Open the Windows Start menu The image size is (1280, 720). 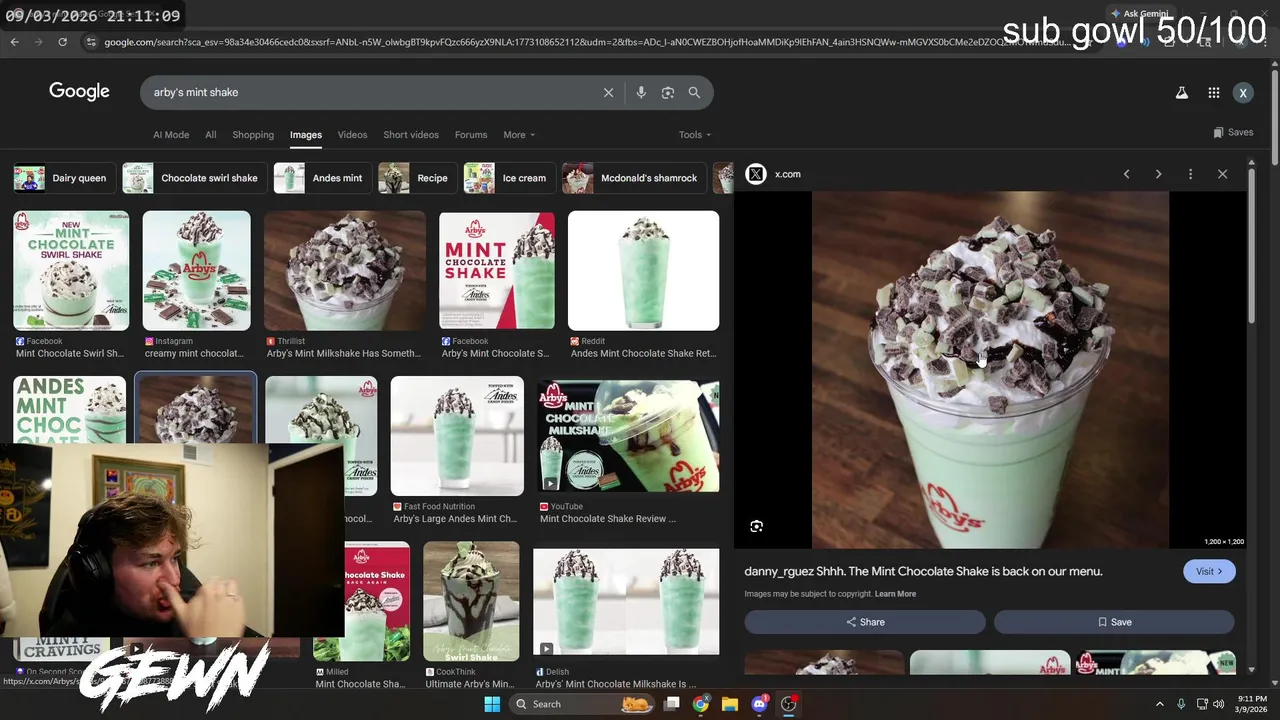pyautogui.click(x=492, y=704)
